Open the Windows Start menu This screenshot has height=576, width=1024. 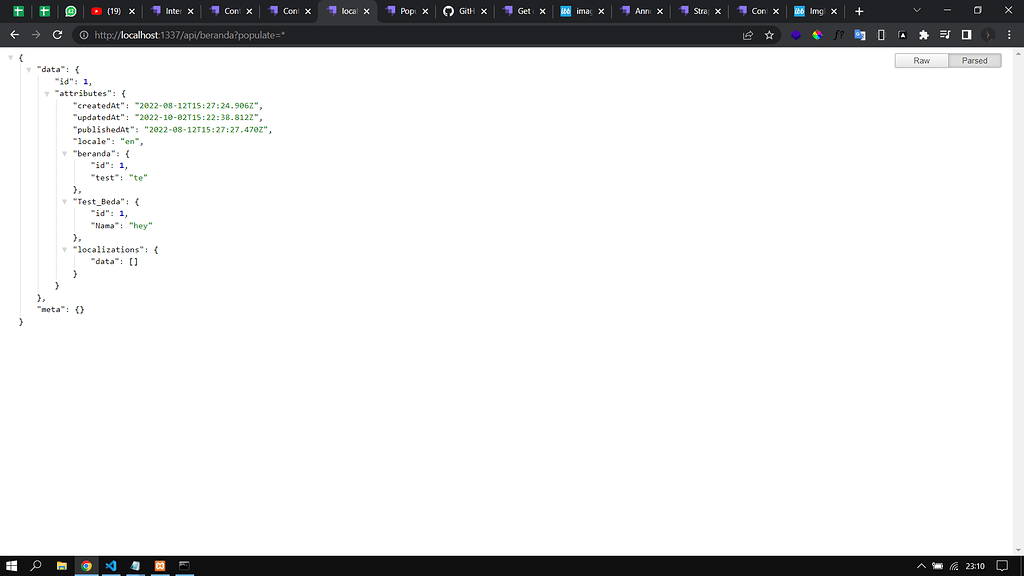pos(11,566)
